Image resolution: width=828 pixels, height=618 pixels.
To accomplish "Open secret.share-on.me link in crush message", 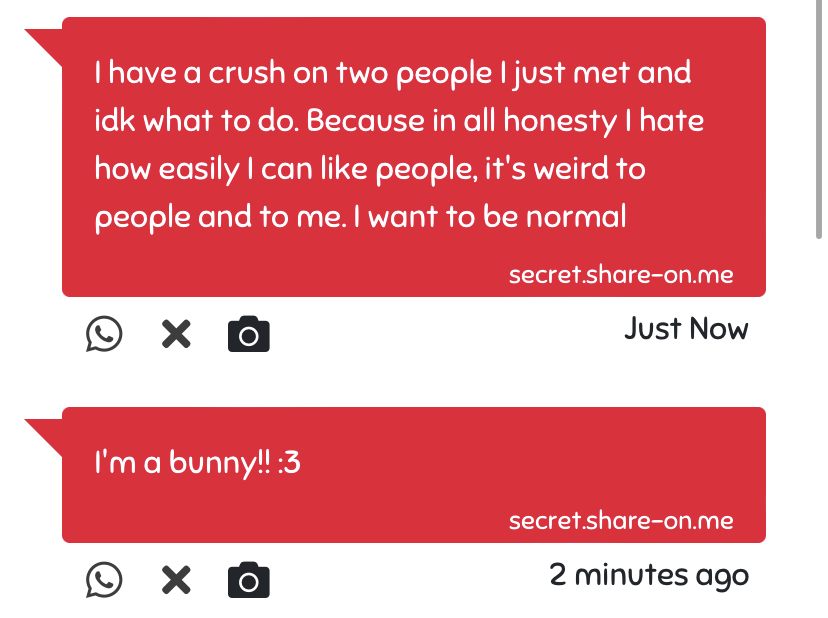I will tap(620, 274).
